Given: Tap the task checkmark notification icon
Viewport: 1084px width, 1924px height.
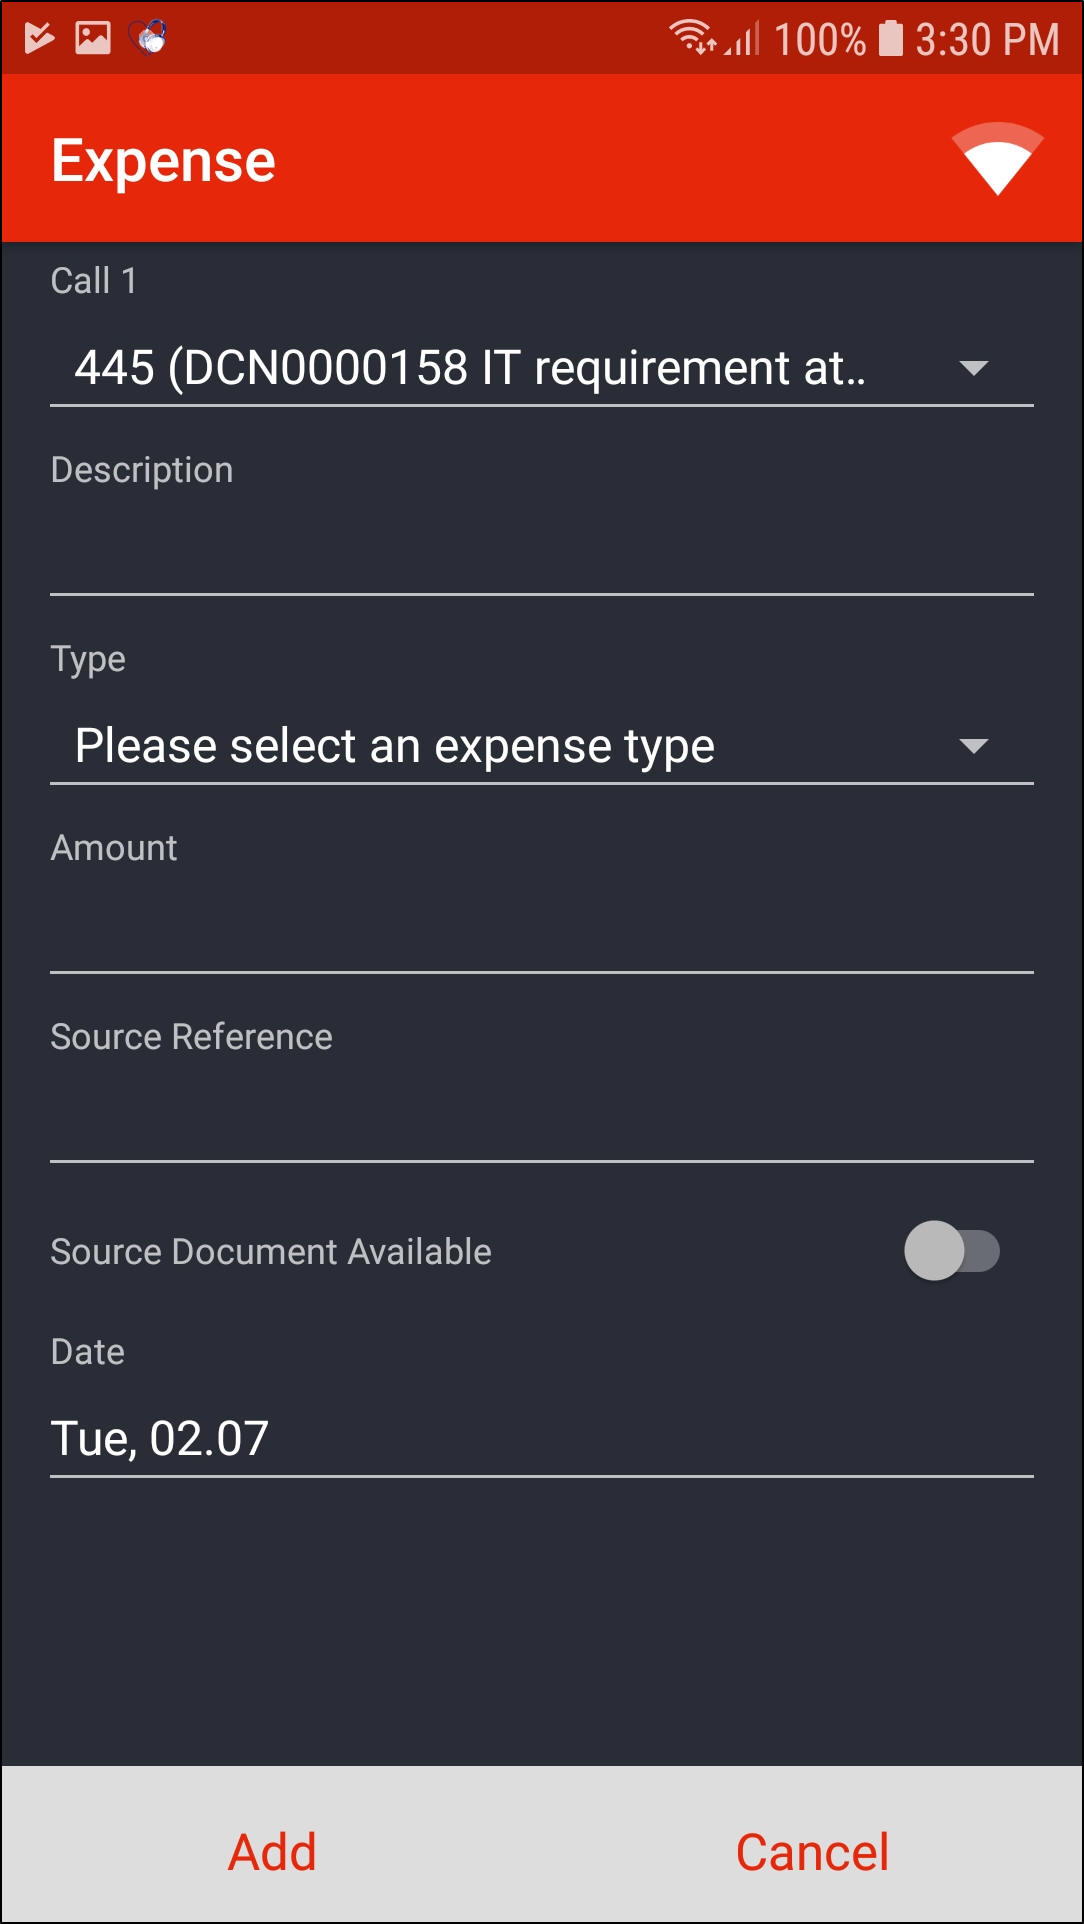Looking at the screenshot, I should click(x=39, y=38).
